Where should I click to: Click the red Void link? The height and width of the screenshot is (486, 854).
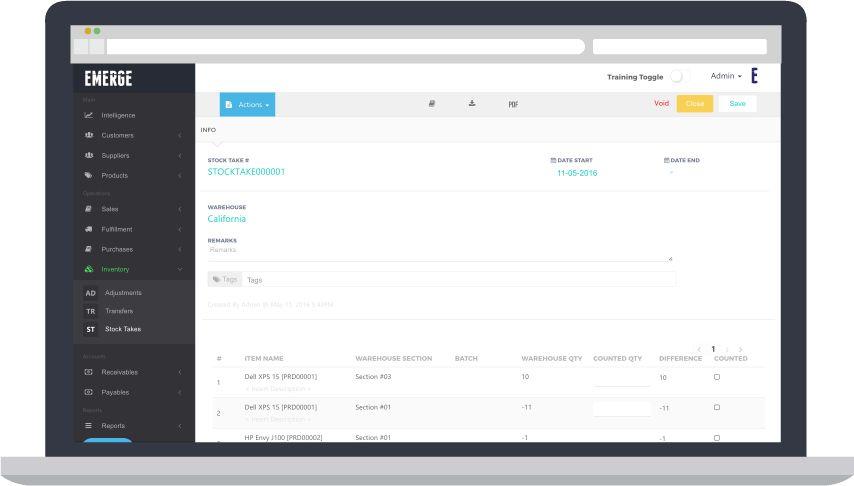(661, 104)
